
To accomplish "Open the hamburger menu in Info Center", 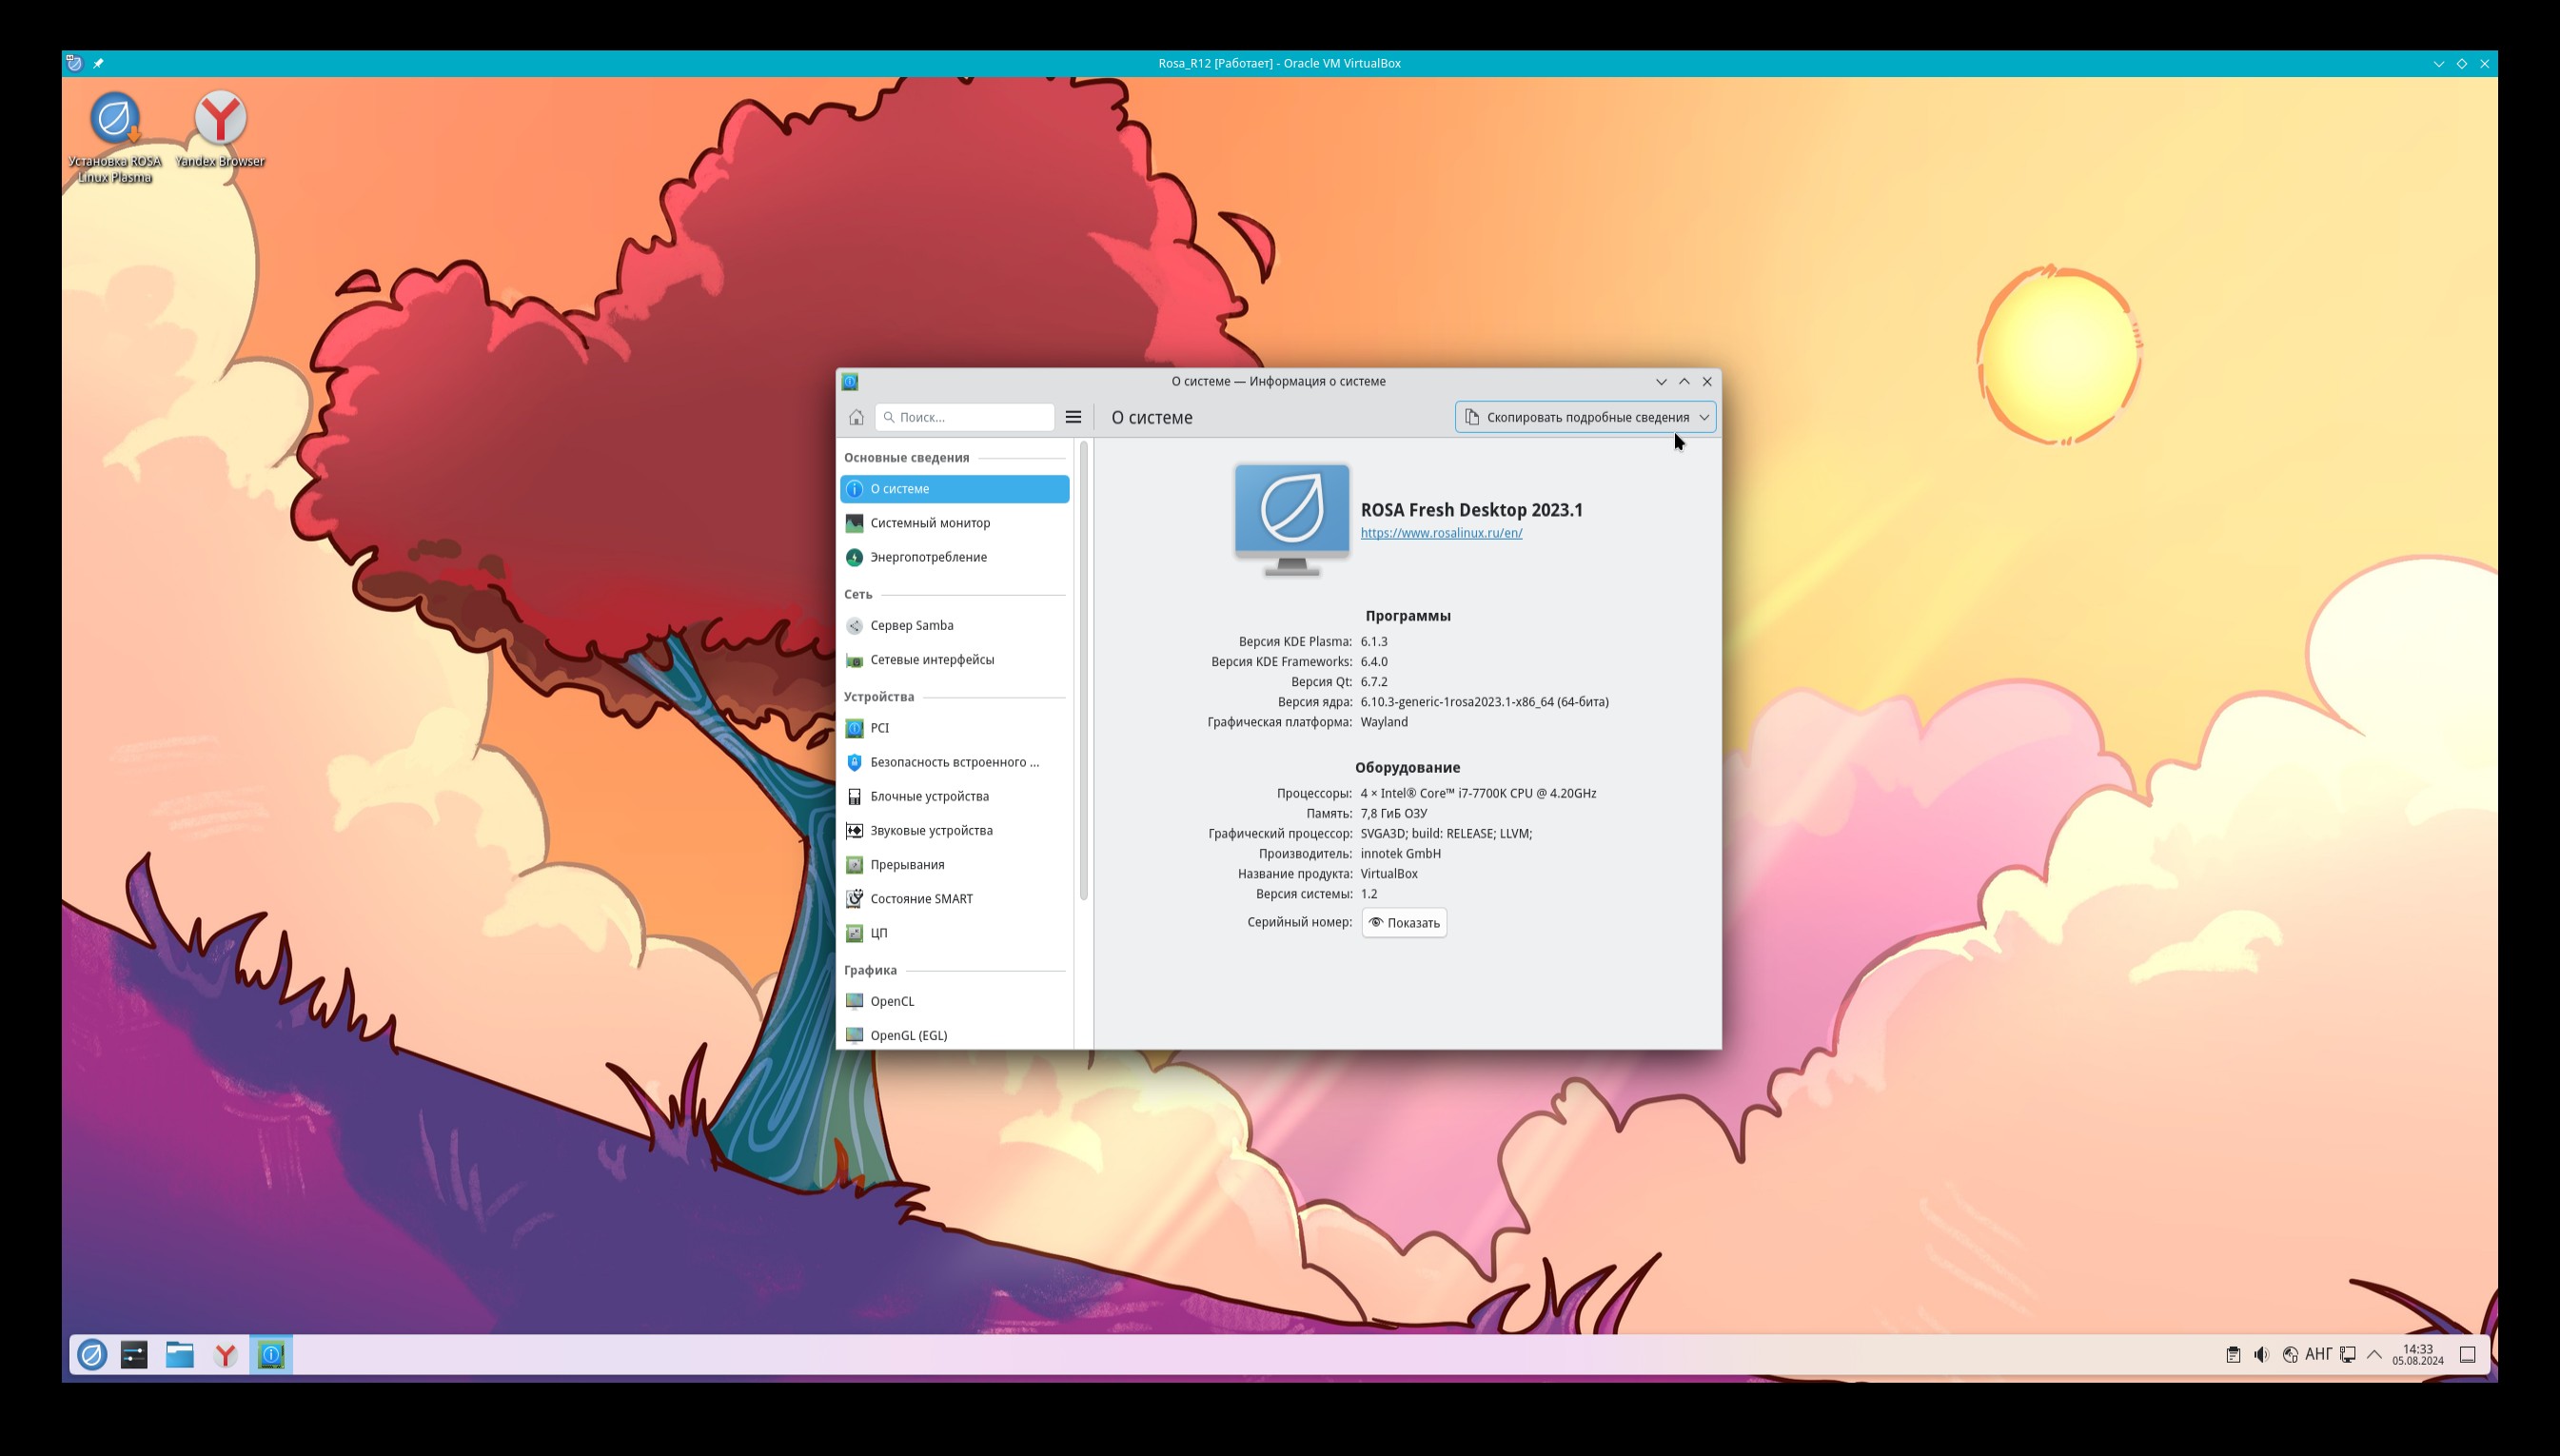I will 1073,417.
